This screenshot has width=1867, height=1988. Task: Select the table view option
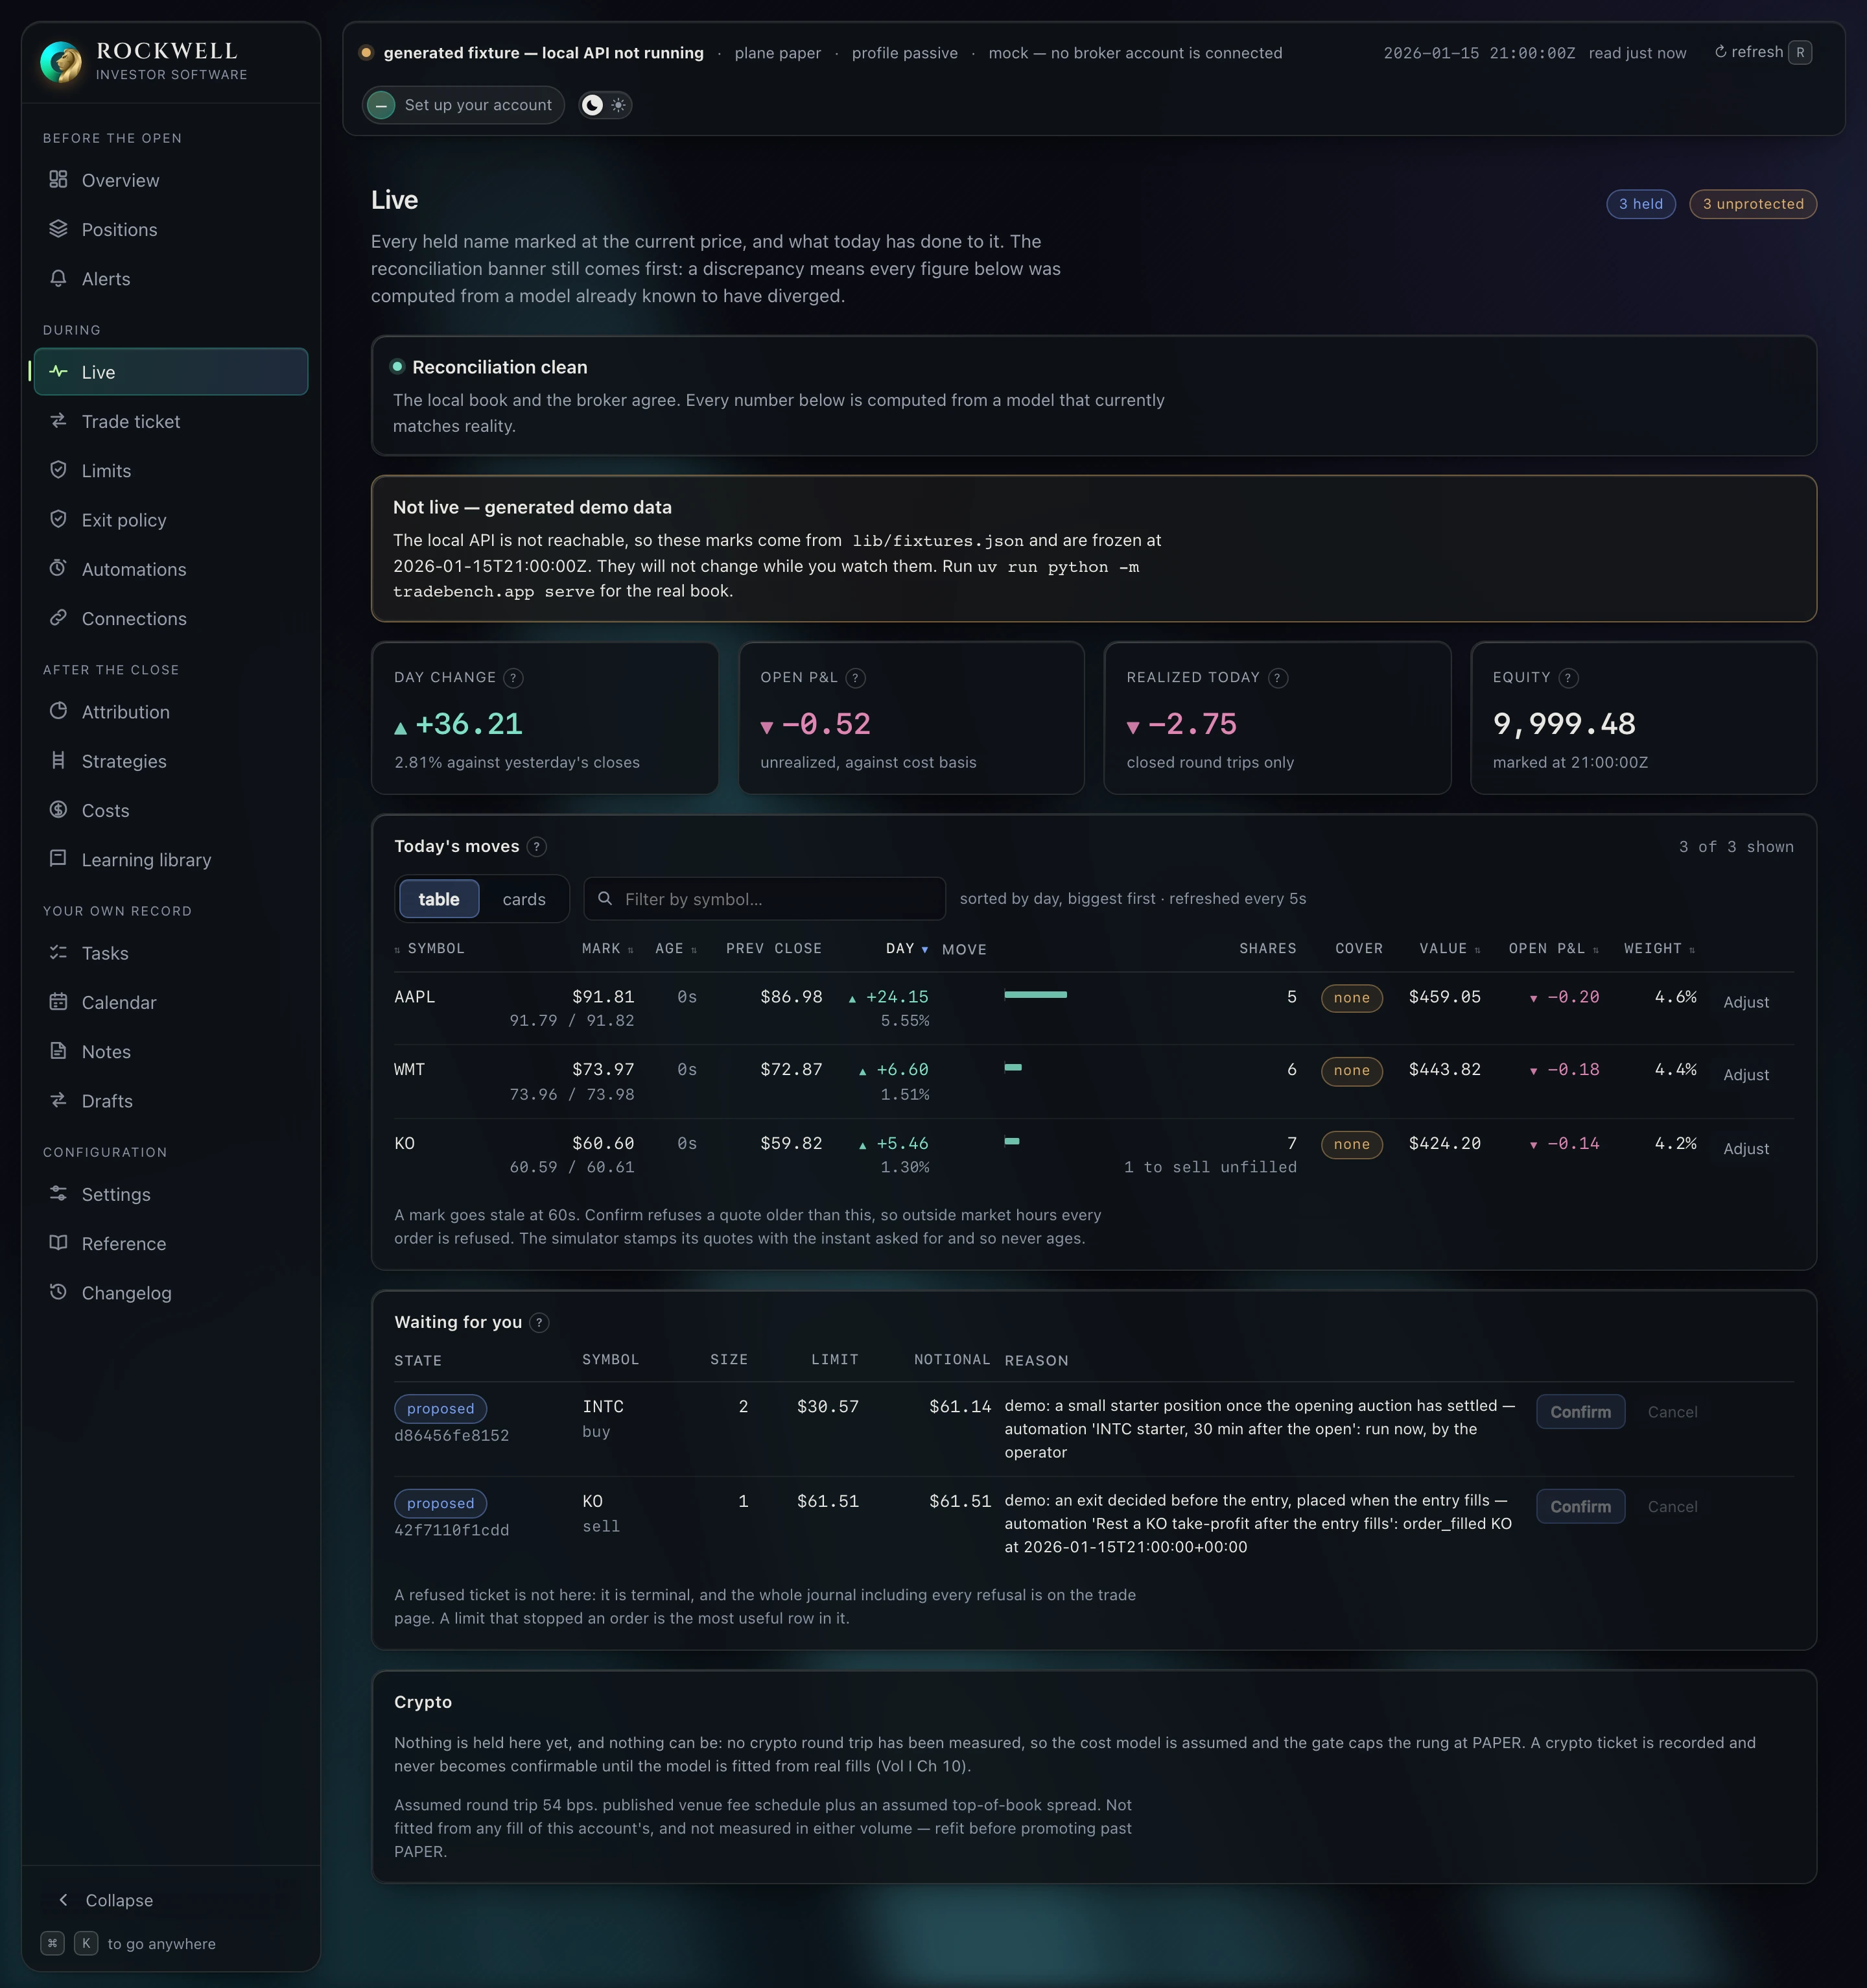tap(439, 899)
